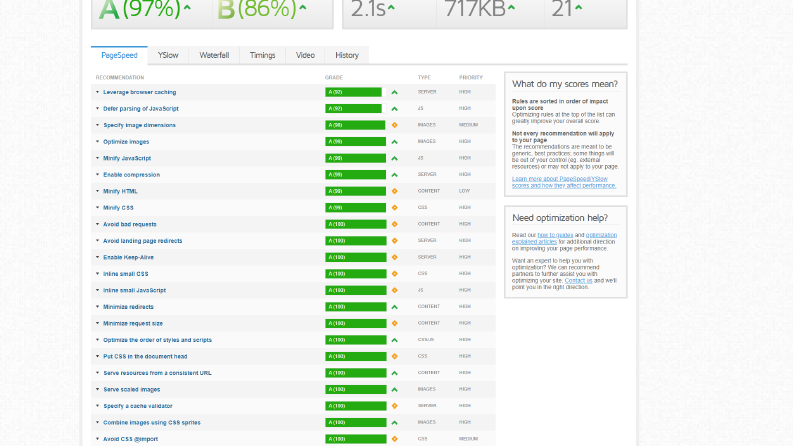
Task: Click green up arrow for Serve resources consistent URL
Action: tap(394, 373)
